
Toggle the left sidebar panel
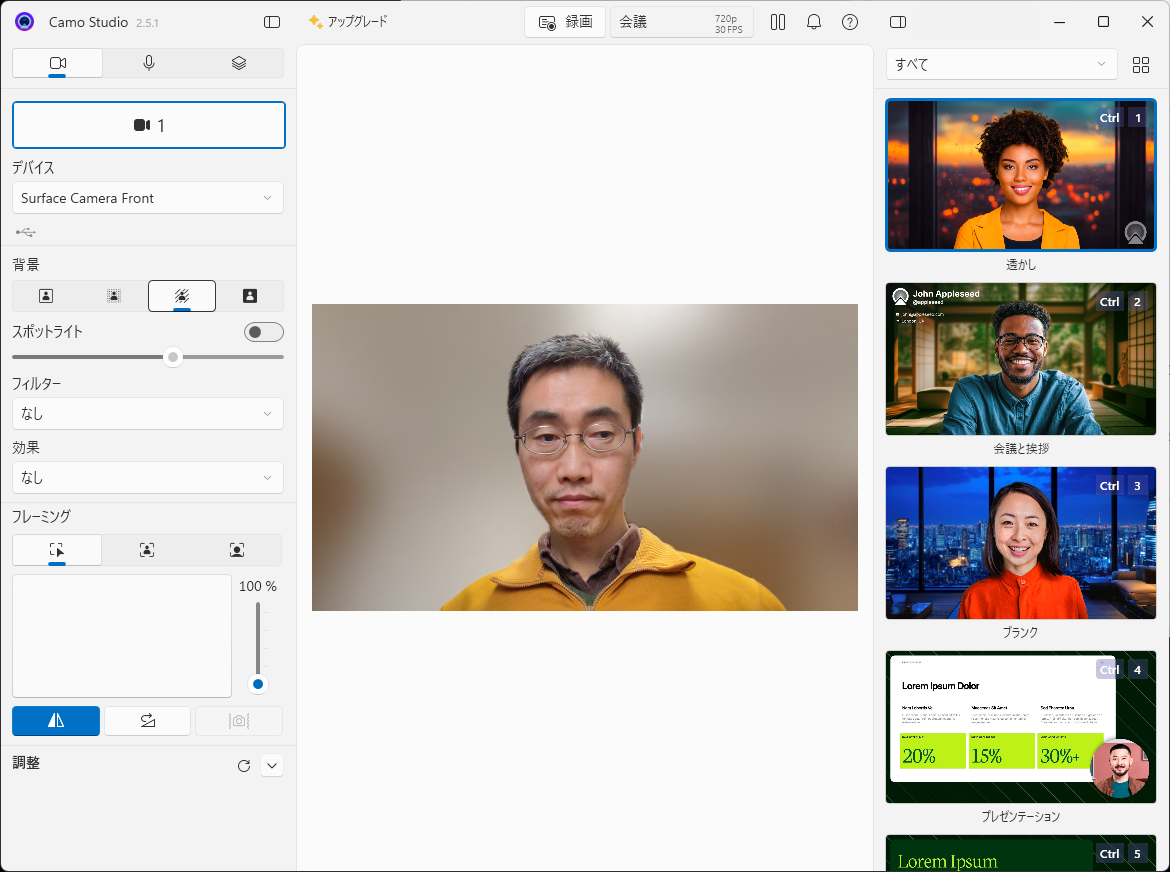point(272,22)
